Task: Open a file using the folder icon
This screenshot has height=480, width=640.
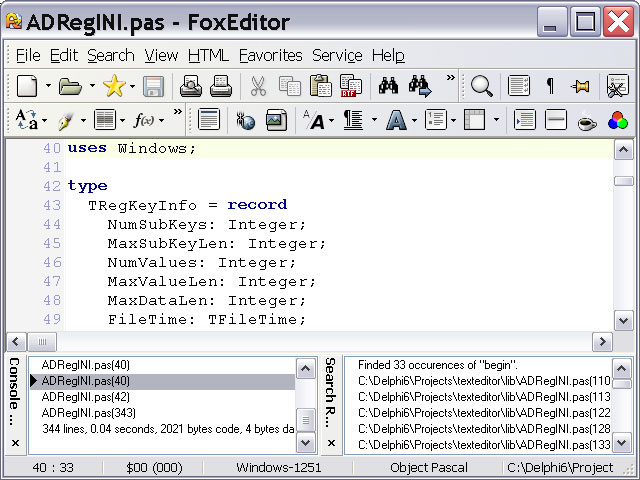Action: (x=70, y=86)
